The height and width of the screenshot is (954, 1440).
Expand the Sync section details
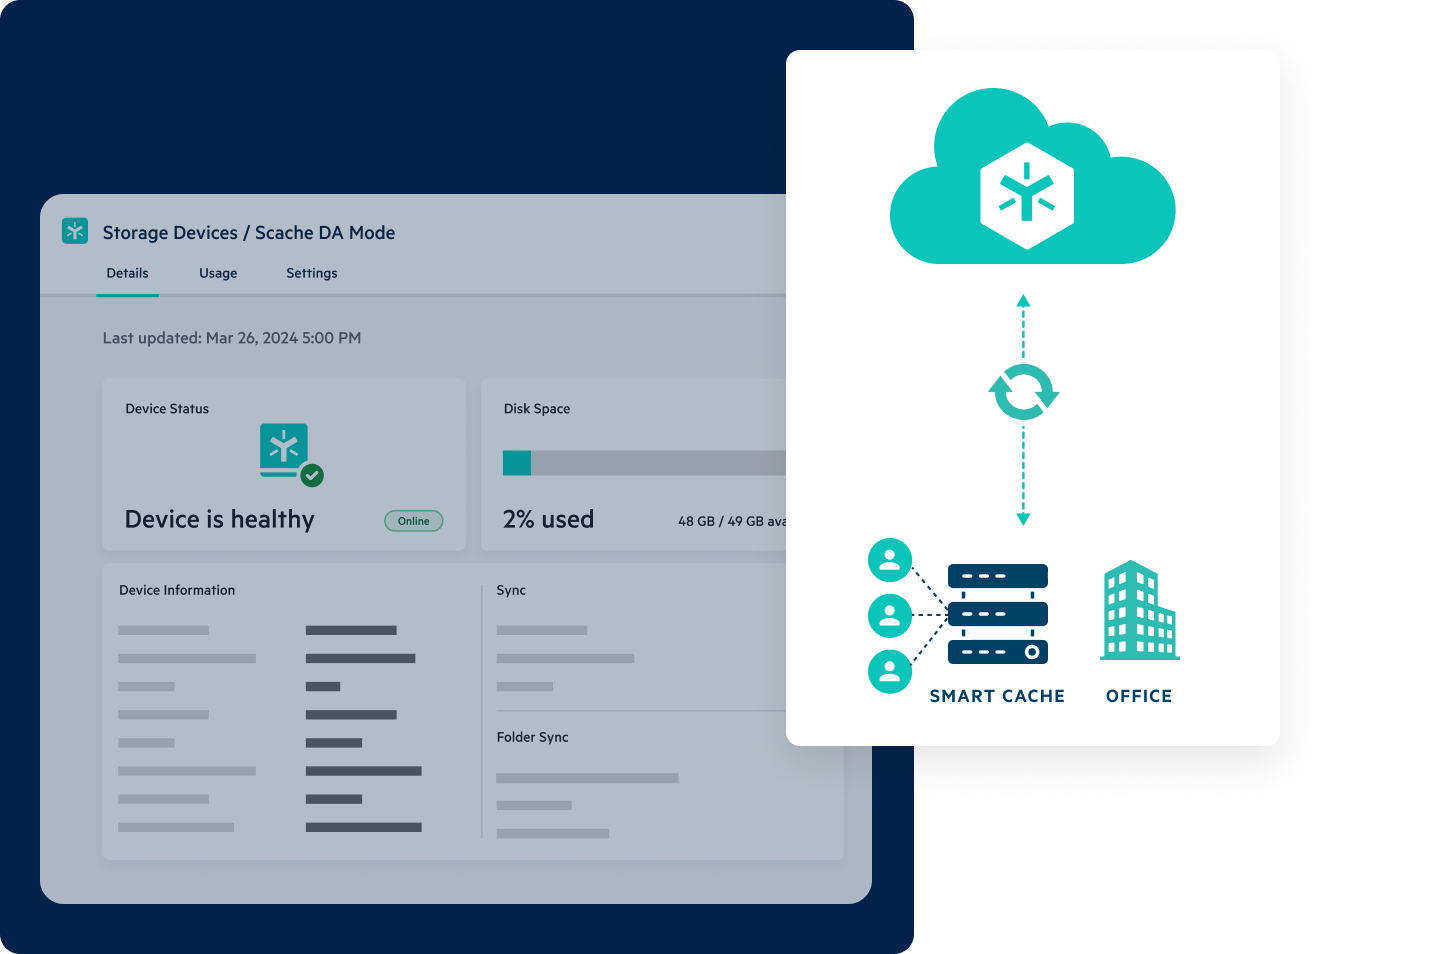click(511, 590)
